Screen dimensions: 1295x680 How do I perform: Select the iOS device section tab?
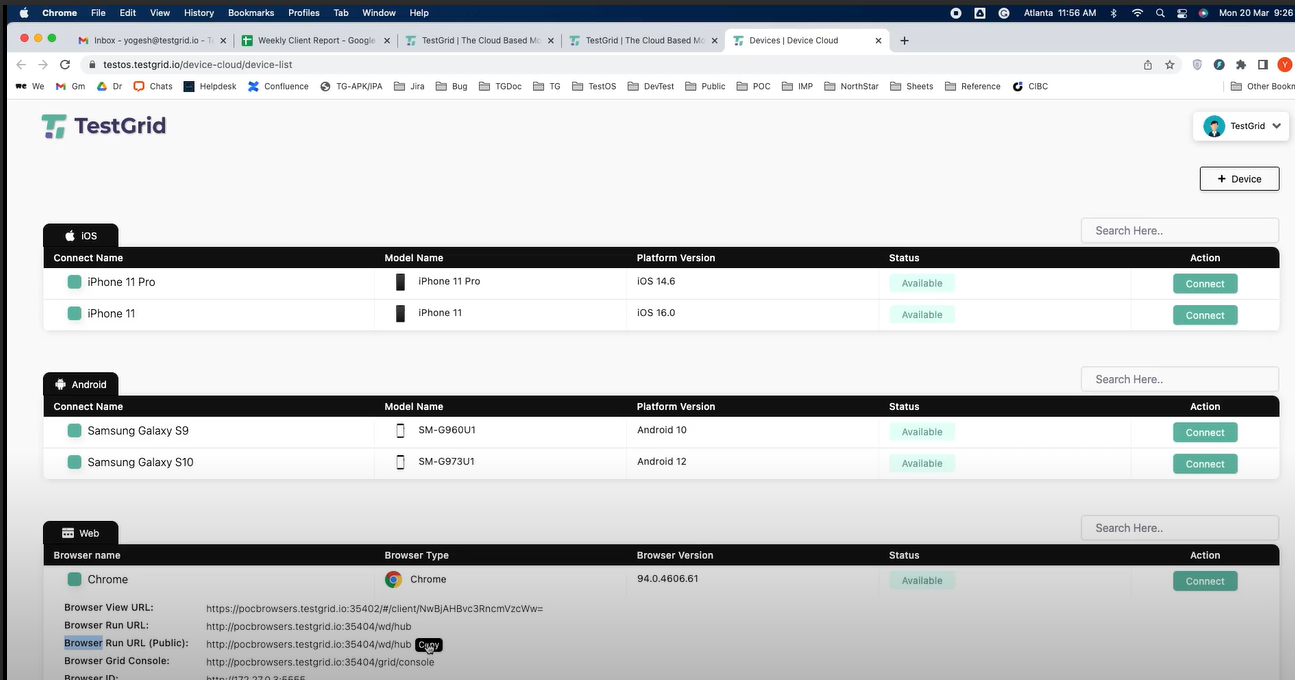coord(81,236)
